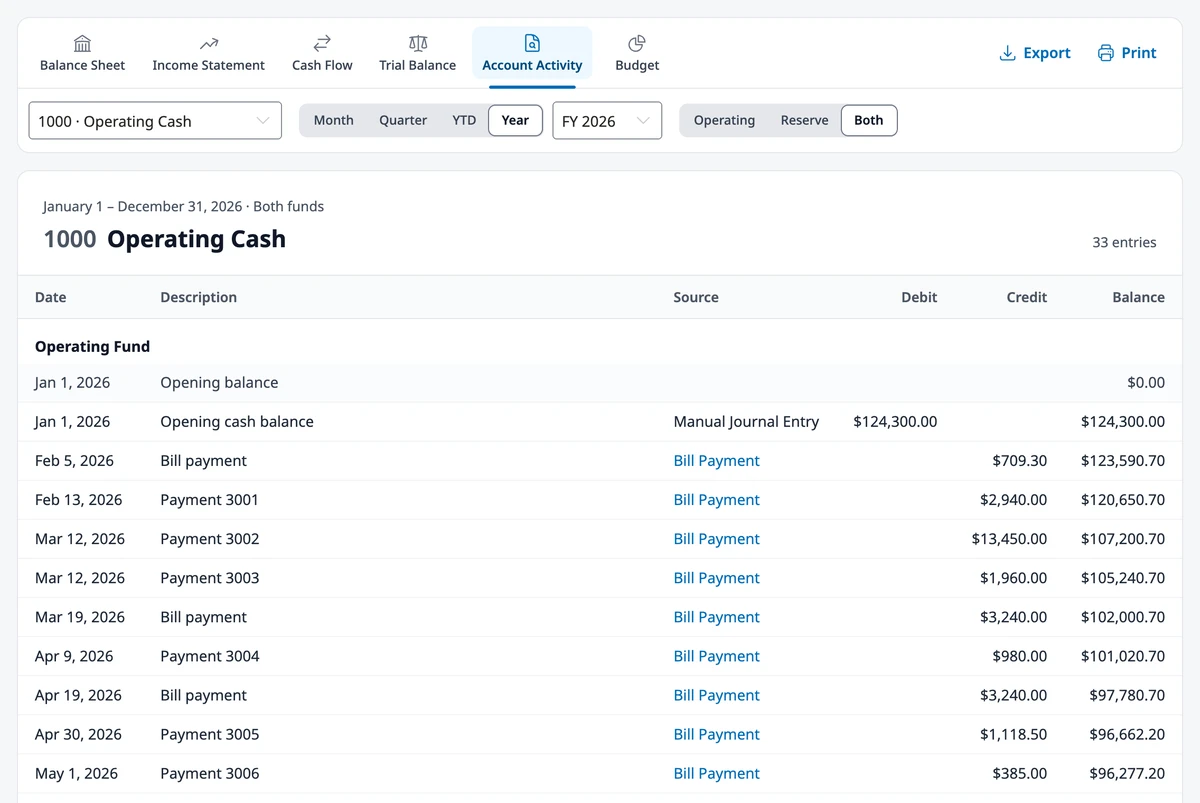Click the Print printer icon
The image size is (1200, 803).
click(1106, 53)
